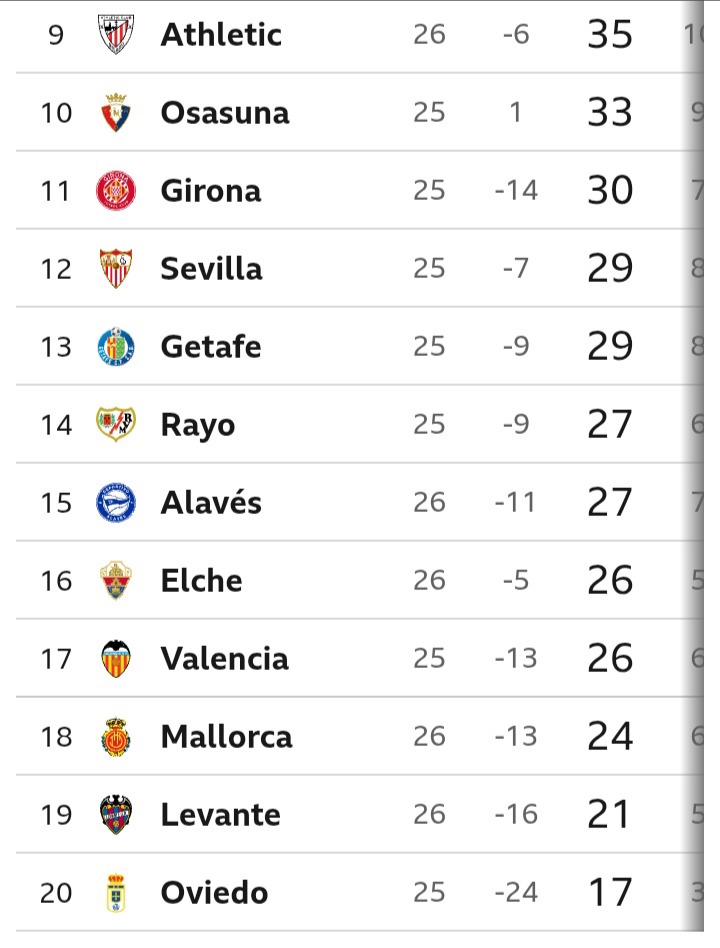Click the Girona club crest icon
Image resolution: width=720 pixels, height=948 pixels.
click(115, 190)
